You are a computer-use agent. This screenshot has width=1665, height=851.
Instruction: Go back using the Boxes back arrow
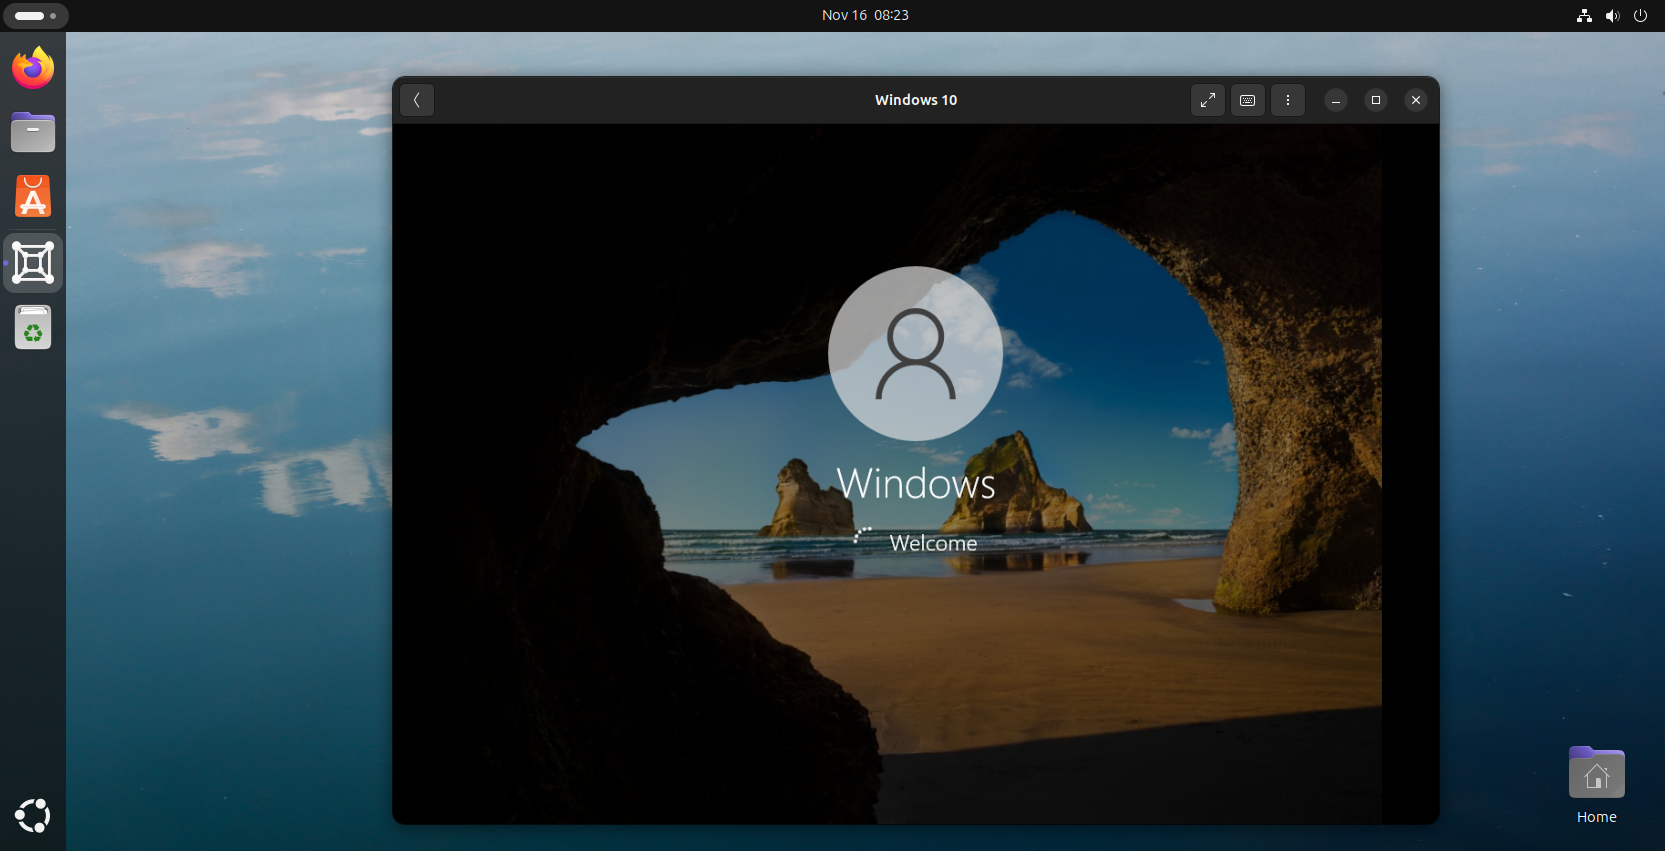pos(417,100)
